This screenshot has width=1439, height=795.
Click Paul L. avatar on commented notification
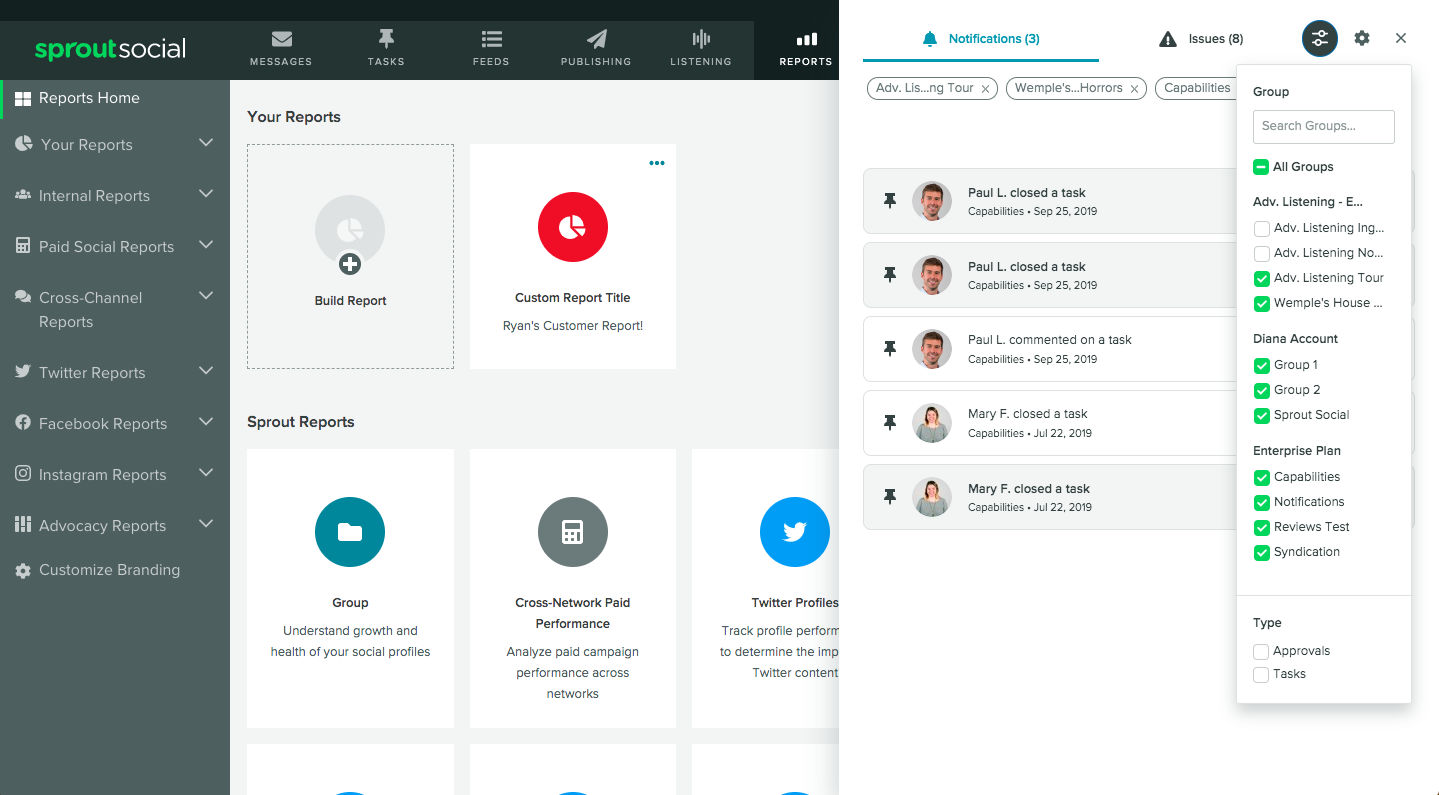pos(932,349)
